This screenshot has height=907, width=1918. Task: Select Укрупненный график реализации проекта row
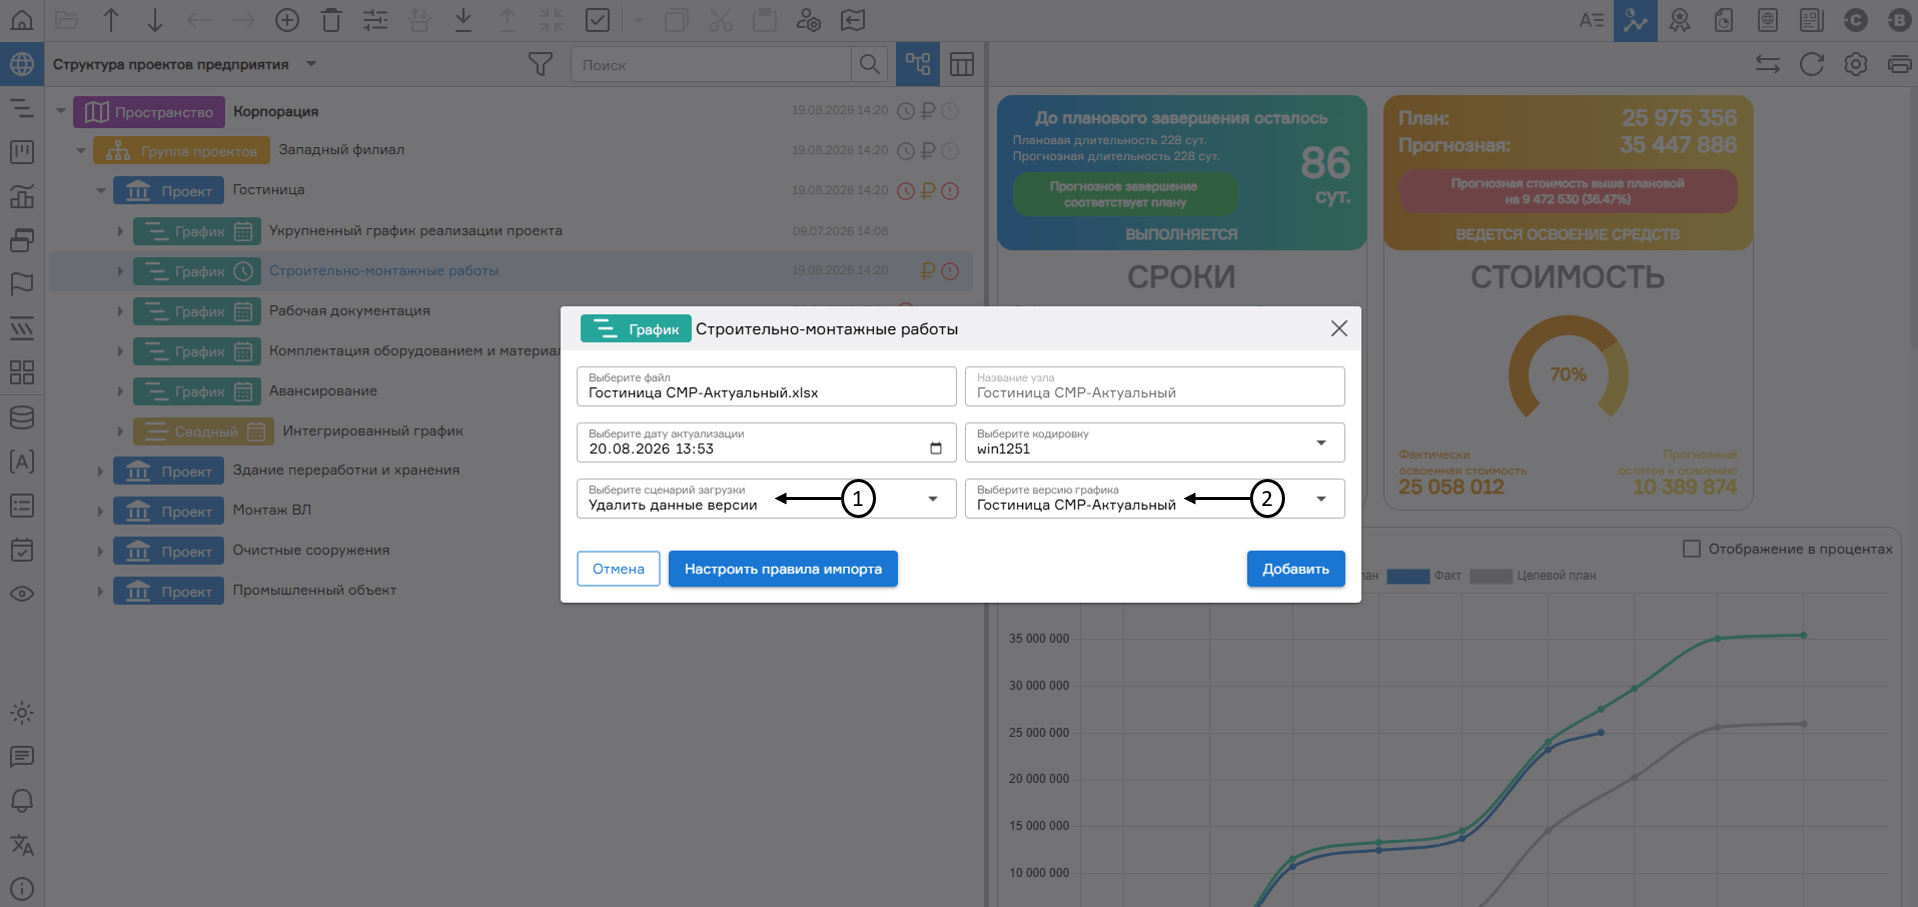510,231
